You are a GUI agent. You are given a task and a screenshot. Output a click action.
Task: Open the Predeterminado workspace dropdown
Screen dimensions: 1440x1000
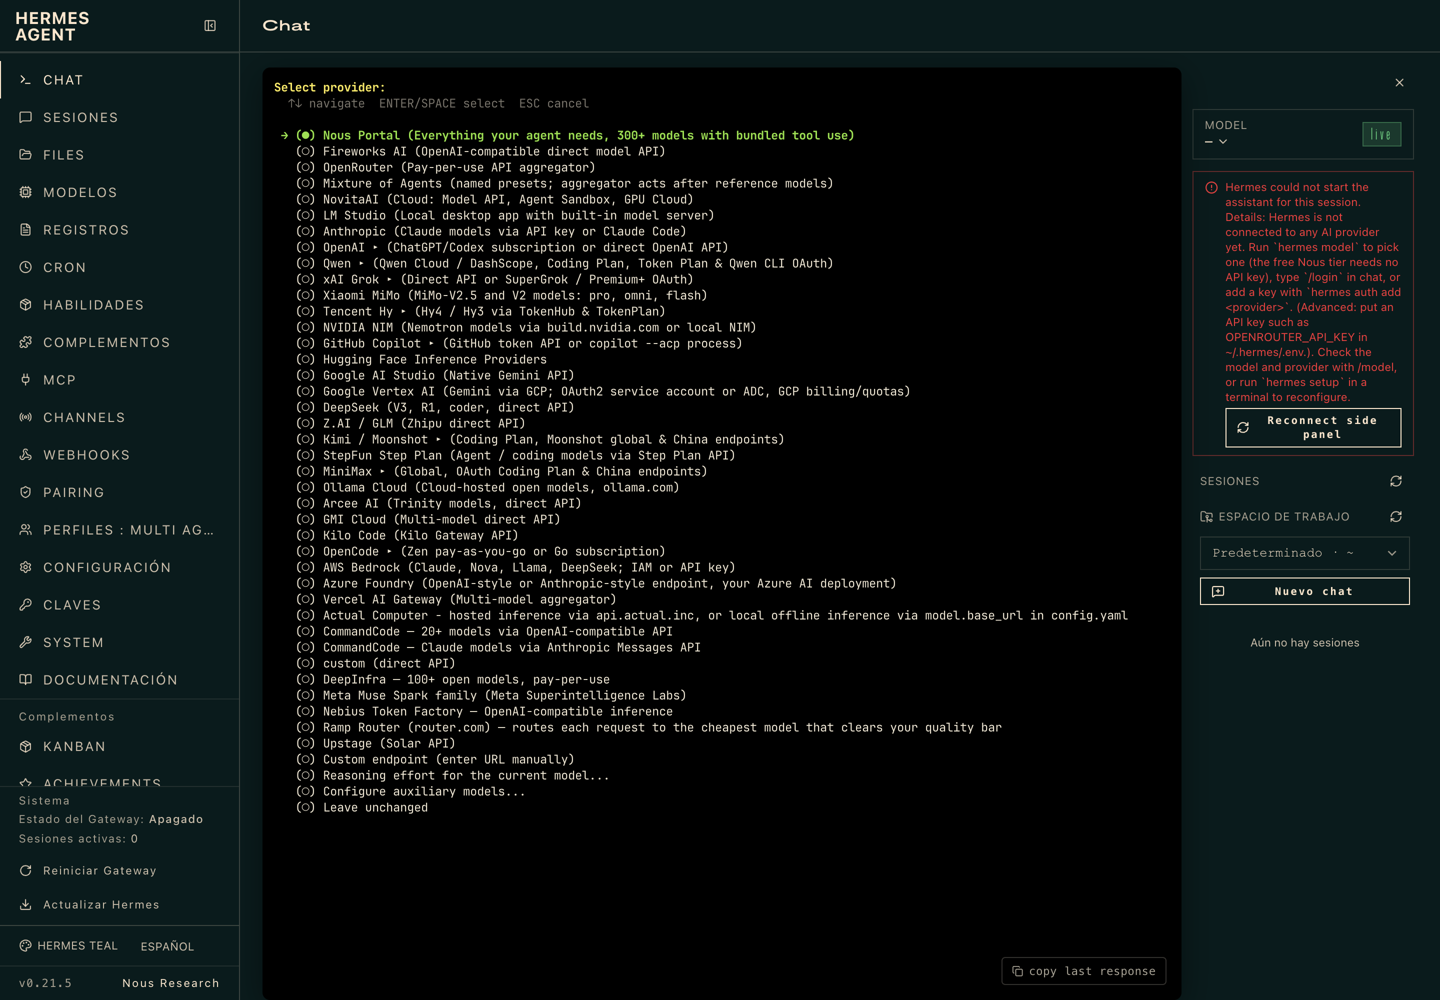(x=1305, y=553)
